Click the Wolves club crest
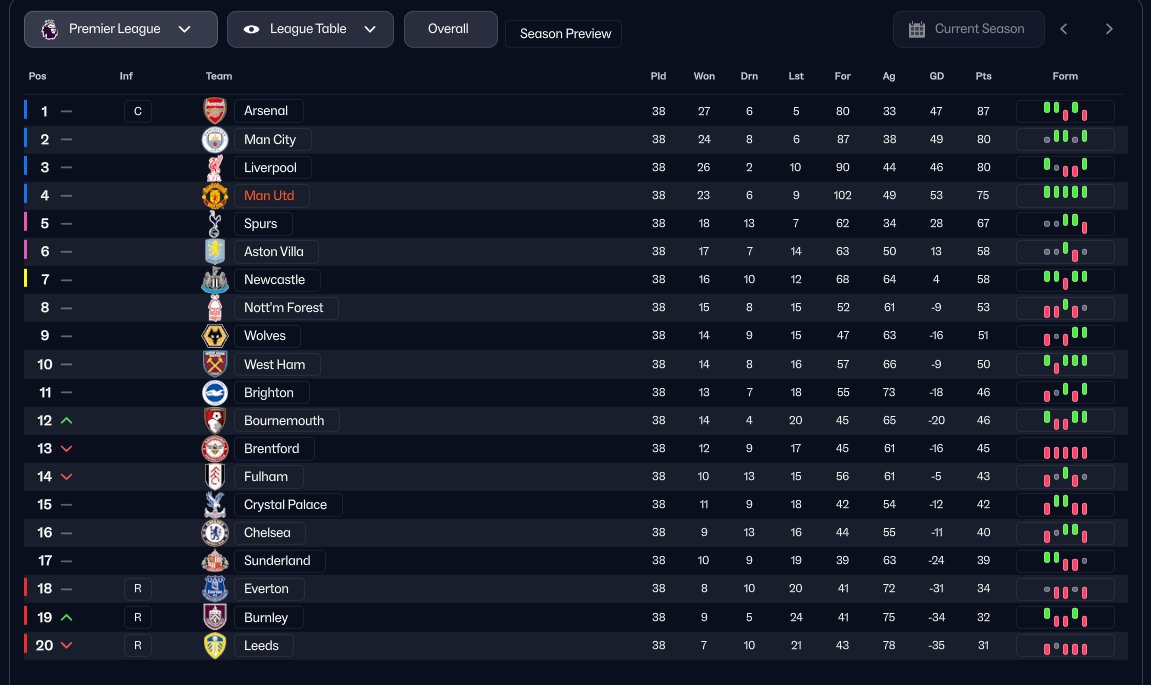 tap(215, 336)
